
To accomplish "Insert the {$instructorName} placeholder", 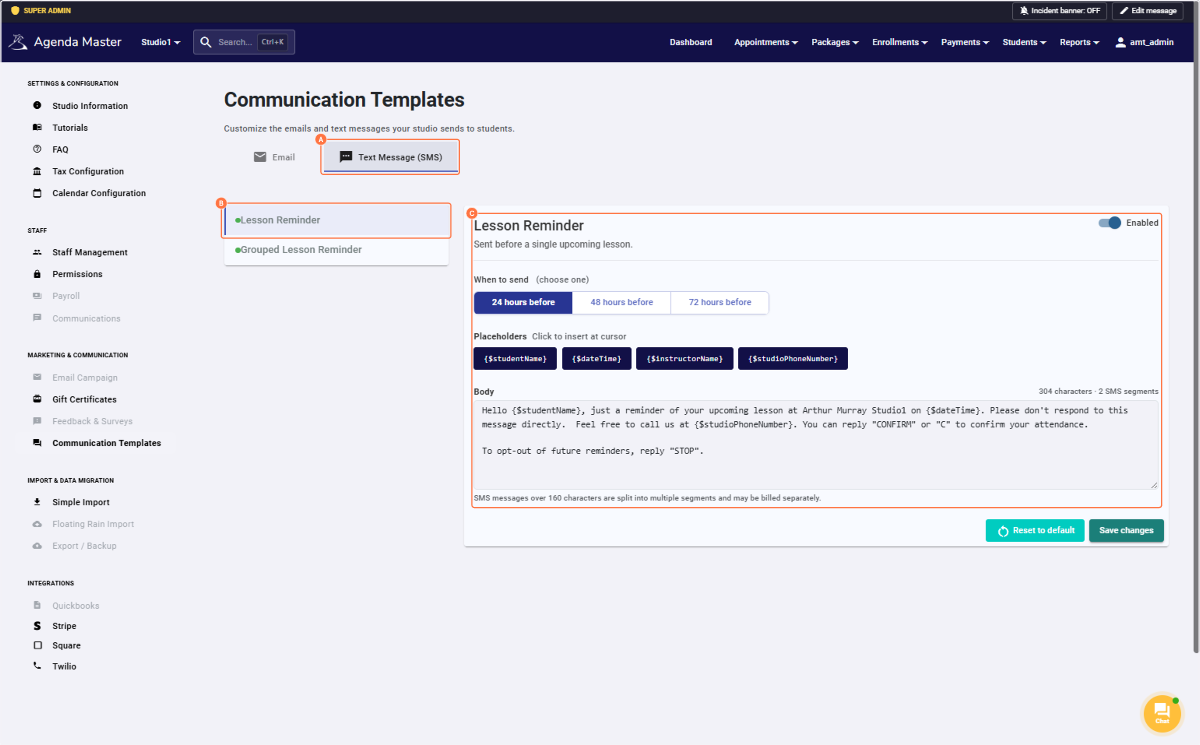I will click(685, 358).
